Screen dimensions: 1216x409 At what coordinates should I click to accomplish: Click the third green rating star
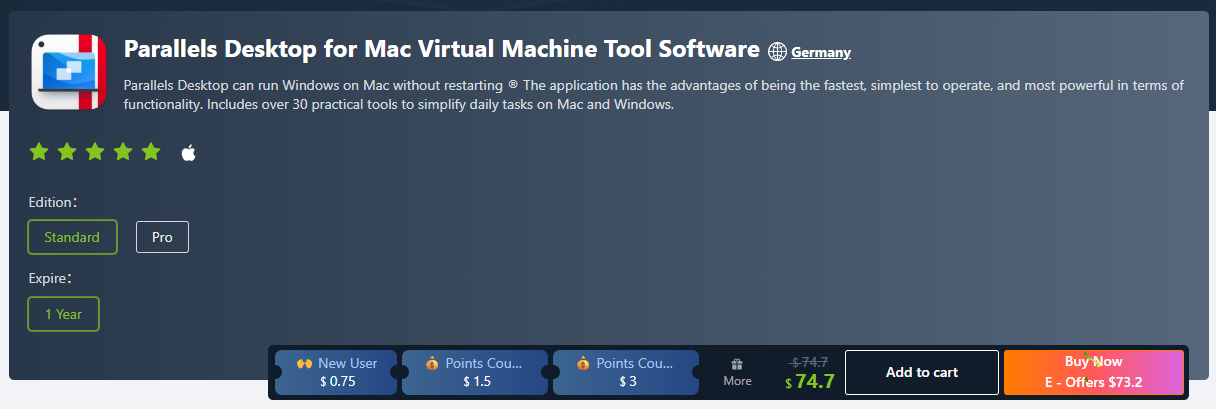pyautogui.click(x=95, y=152)
